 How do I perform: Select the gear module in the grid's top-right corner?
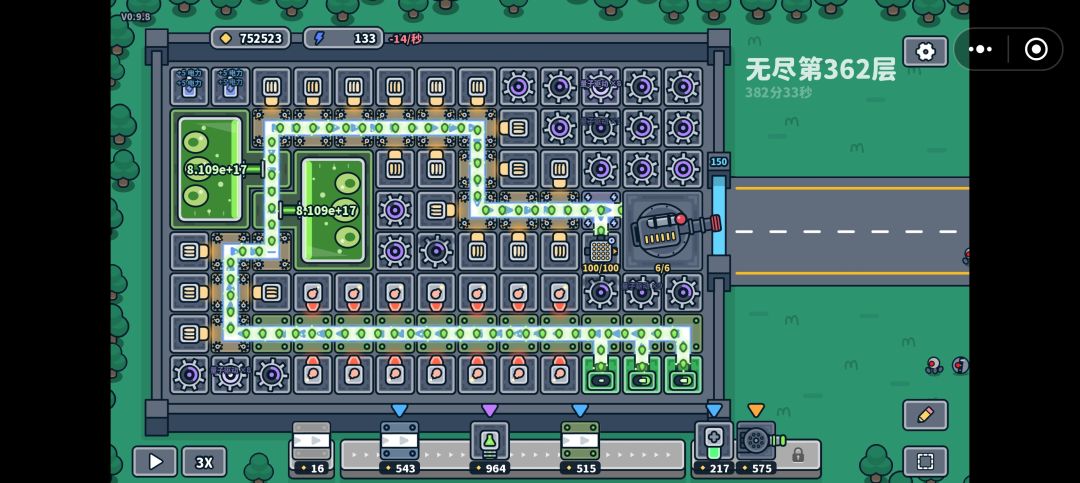coord(683,87)
